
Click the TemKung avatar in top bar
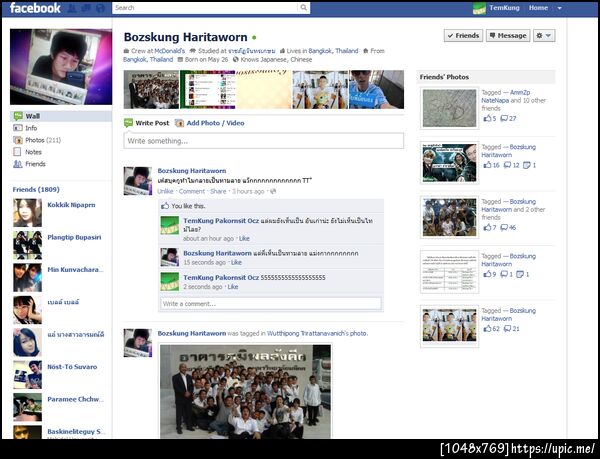pyautogui.click(x=479, y=8)
